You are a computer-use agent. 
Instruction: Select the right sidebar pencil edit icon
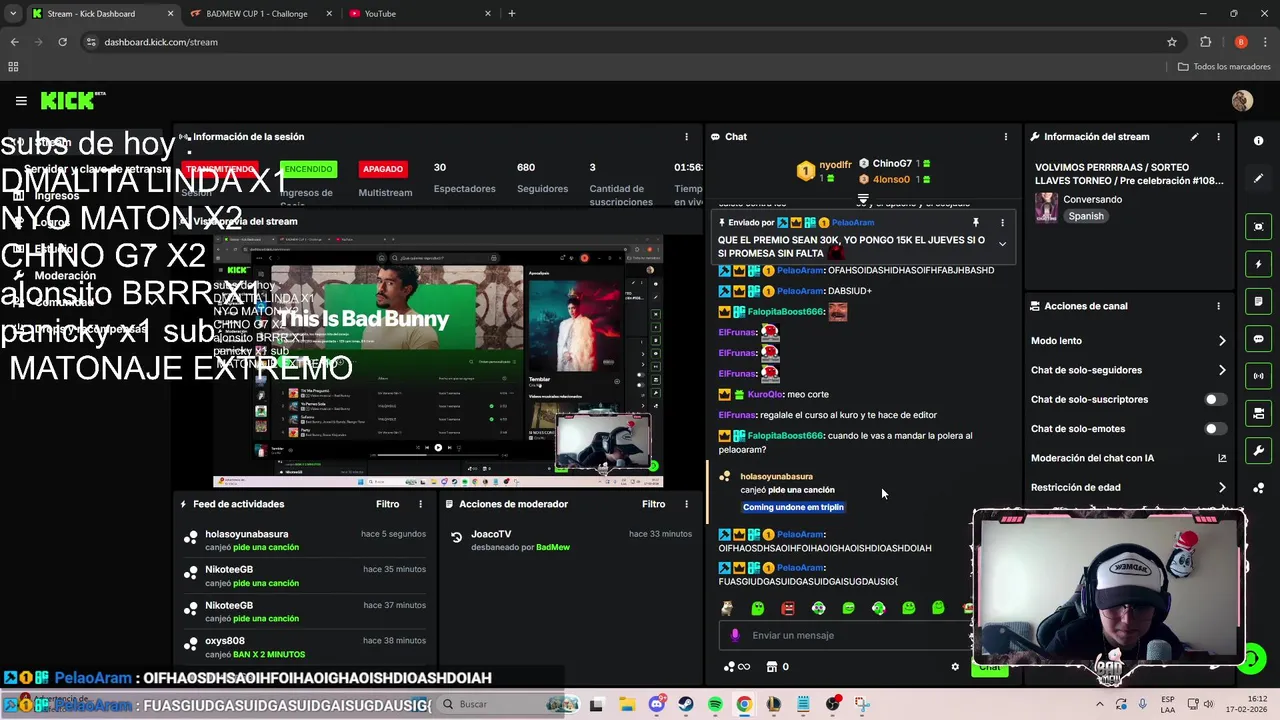pos(1258,178)
